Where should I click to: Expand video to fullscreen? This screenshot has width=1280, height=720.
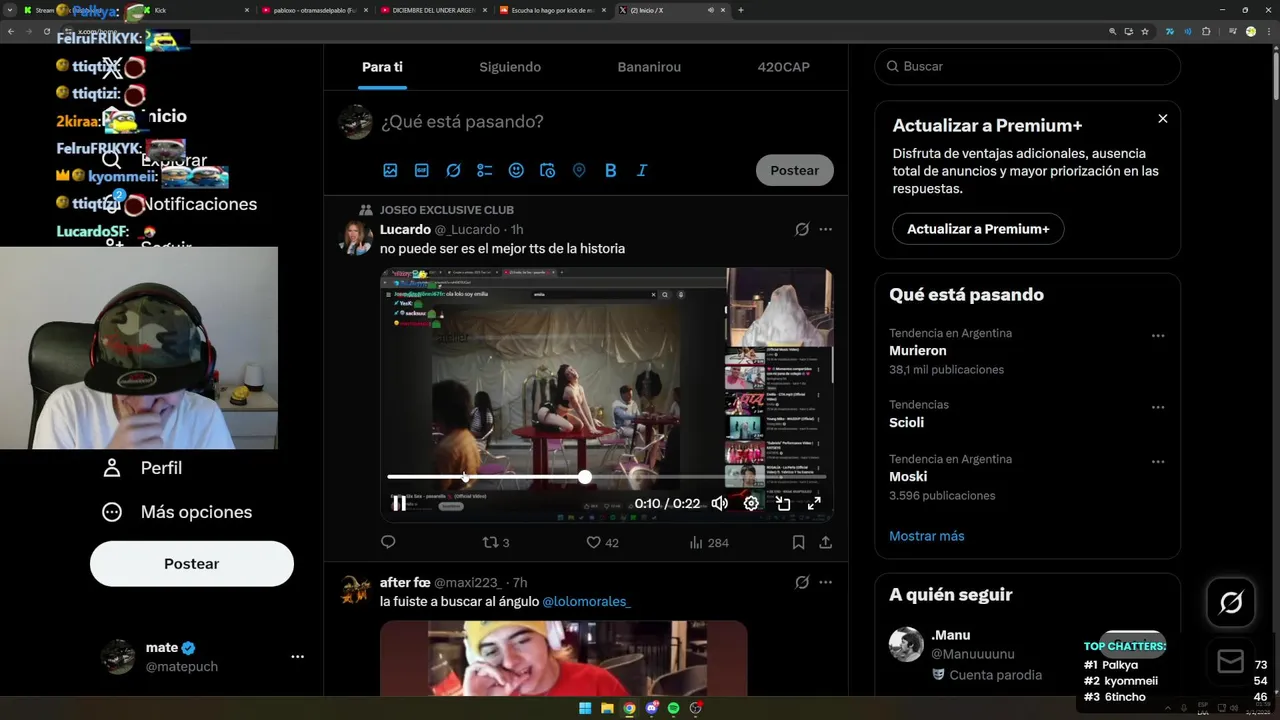click(x=814, y=503)
